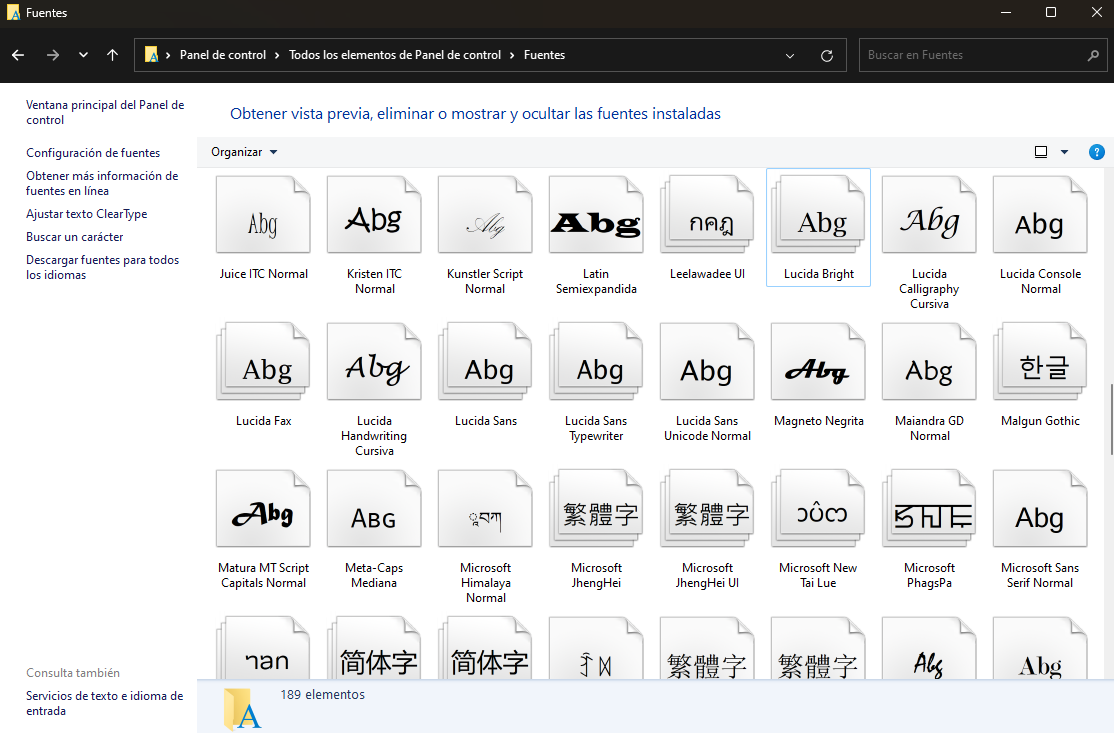Image resolution: width=1114 pixels, height=733 pixels.
Task: Open the recent locations dropdown arrow
Action: point(83,55)
